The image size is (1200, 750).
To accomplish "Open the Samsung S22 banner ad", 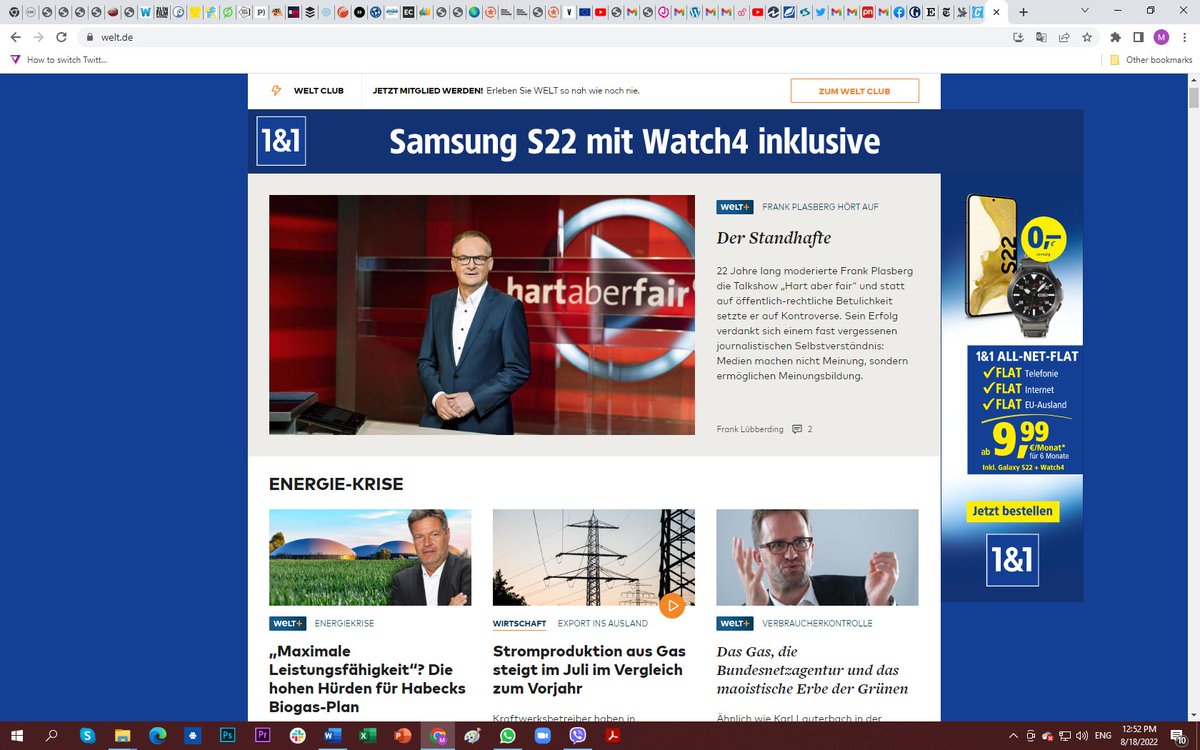I will tap(635, 141).
